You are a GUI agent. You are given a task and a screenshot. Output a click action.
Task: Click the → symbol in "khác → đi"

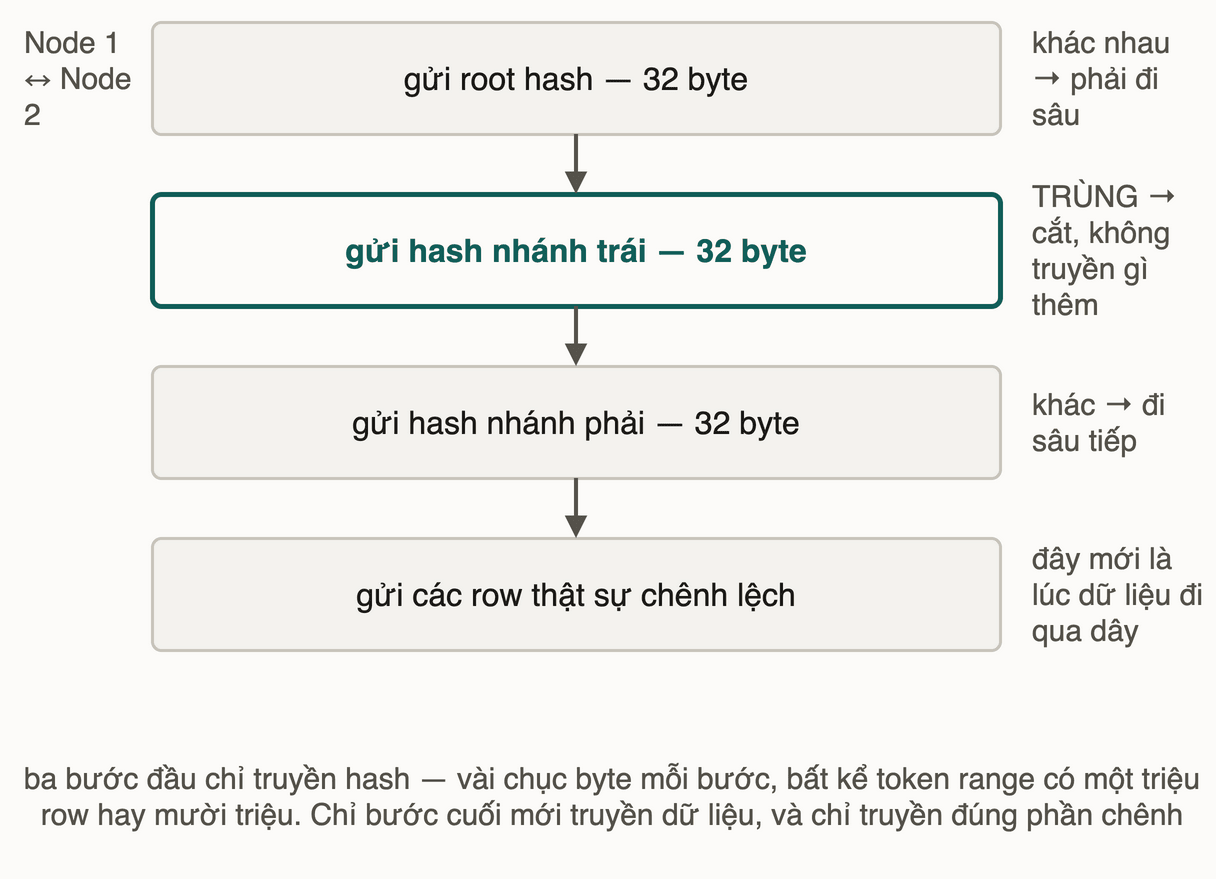[1118, 405]
